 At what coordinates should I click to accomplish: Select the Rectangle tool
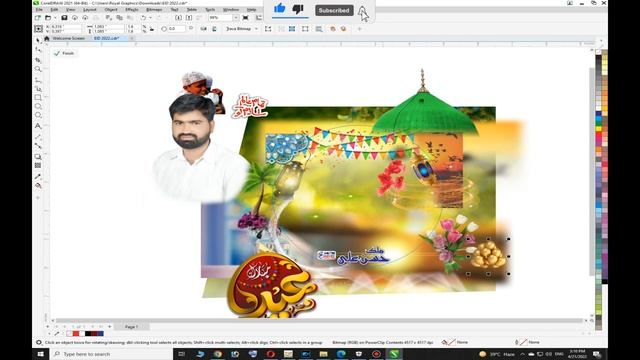(38, 98)
